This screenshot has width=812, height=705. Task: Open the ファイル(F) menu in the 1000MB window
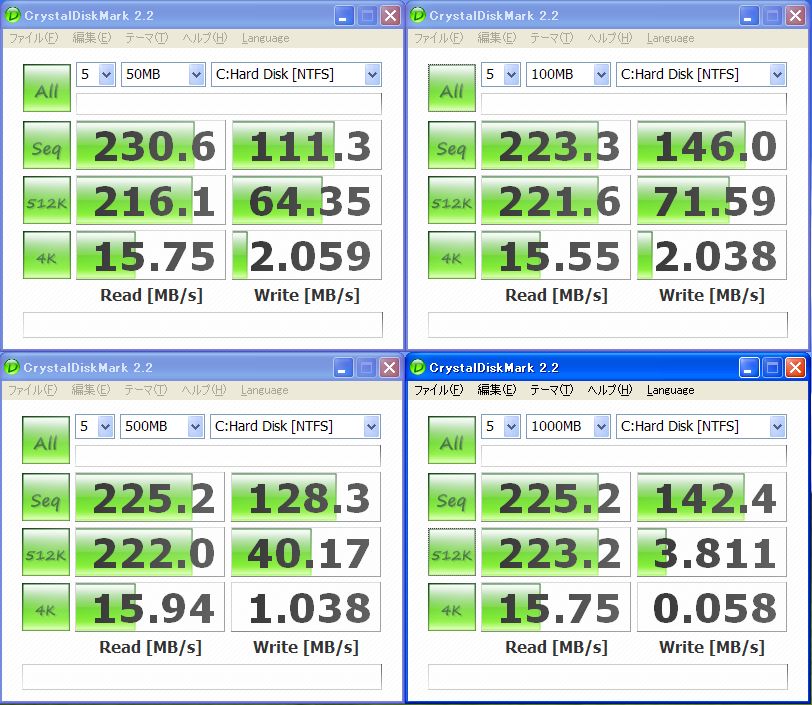click(439, 390)
